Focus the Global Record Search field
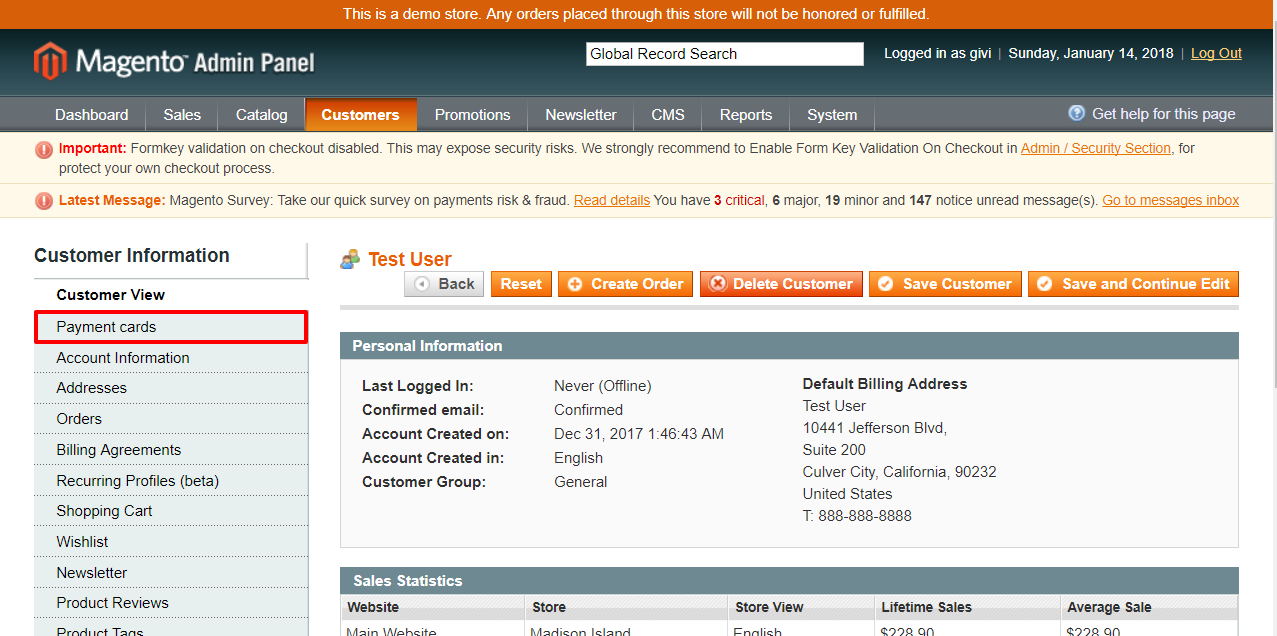The image size is (1277, 636). [x=725, y=54]
